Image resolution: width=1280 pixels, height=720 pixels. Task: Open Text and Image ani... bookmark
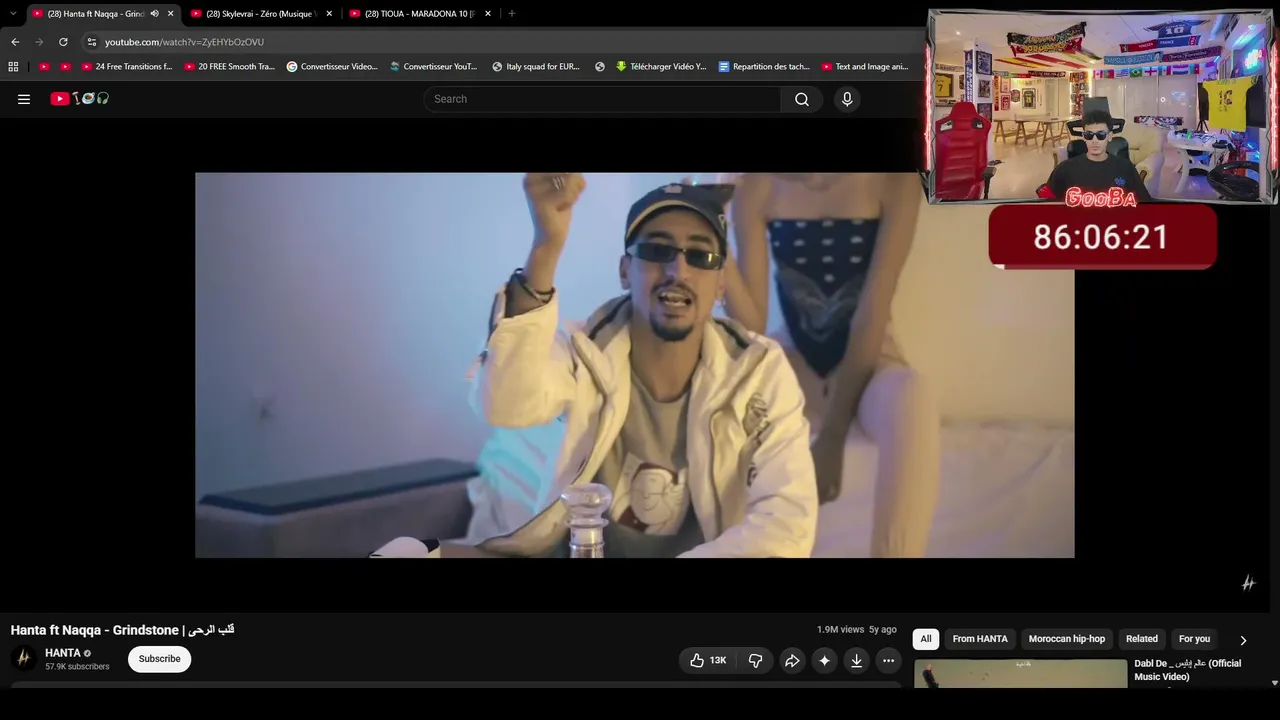pos(865,67)
